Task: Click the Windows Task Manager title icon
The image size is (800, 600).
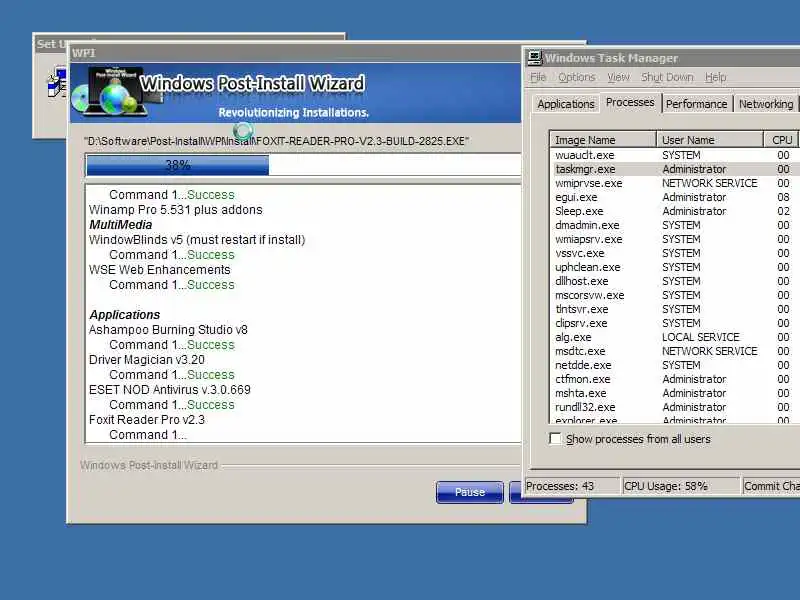Action: pos(534,58)
